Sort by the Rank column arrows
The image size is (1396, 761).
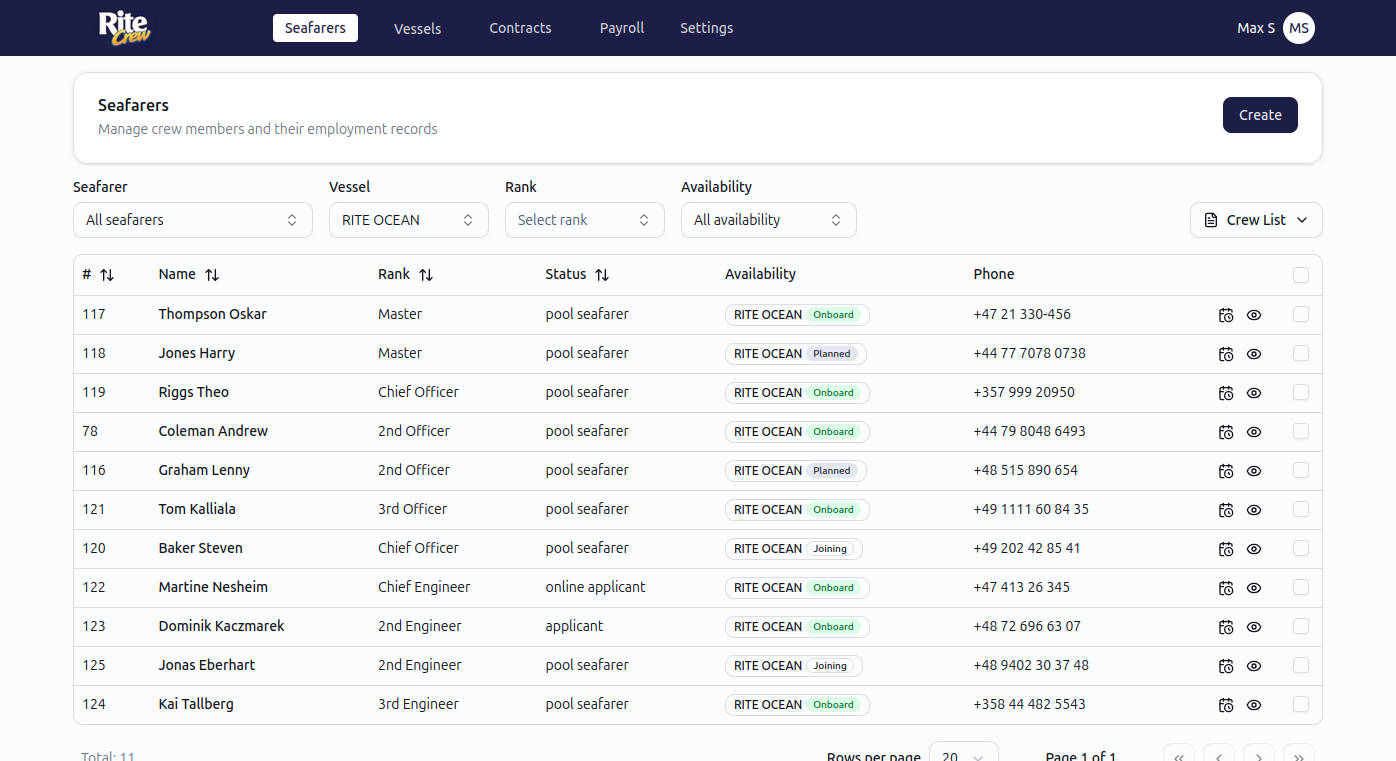pos(426,275)
